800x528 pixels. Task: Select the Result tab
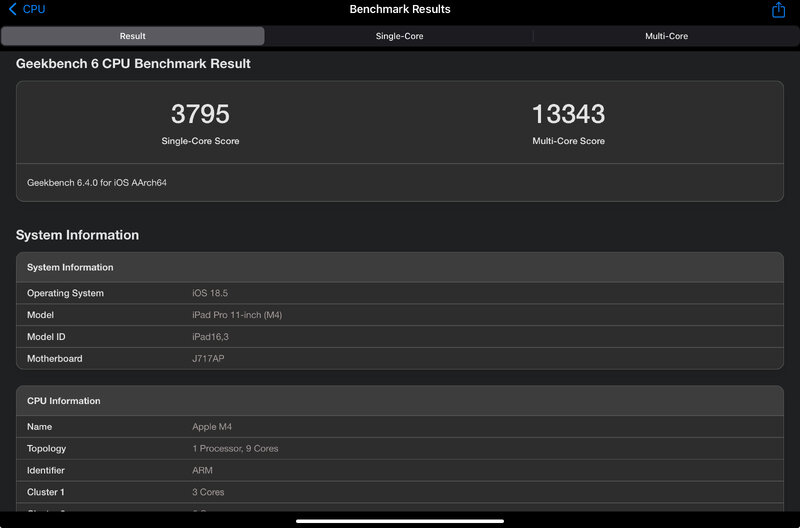point(133,36)
